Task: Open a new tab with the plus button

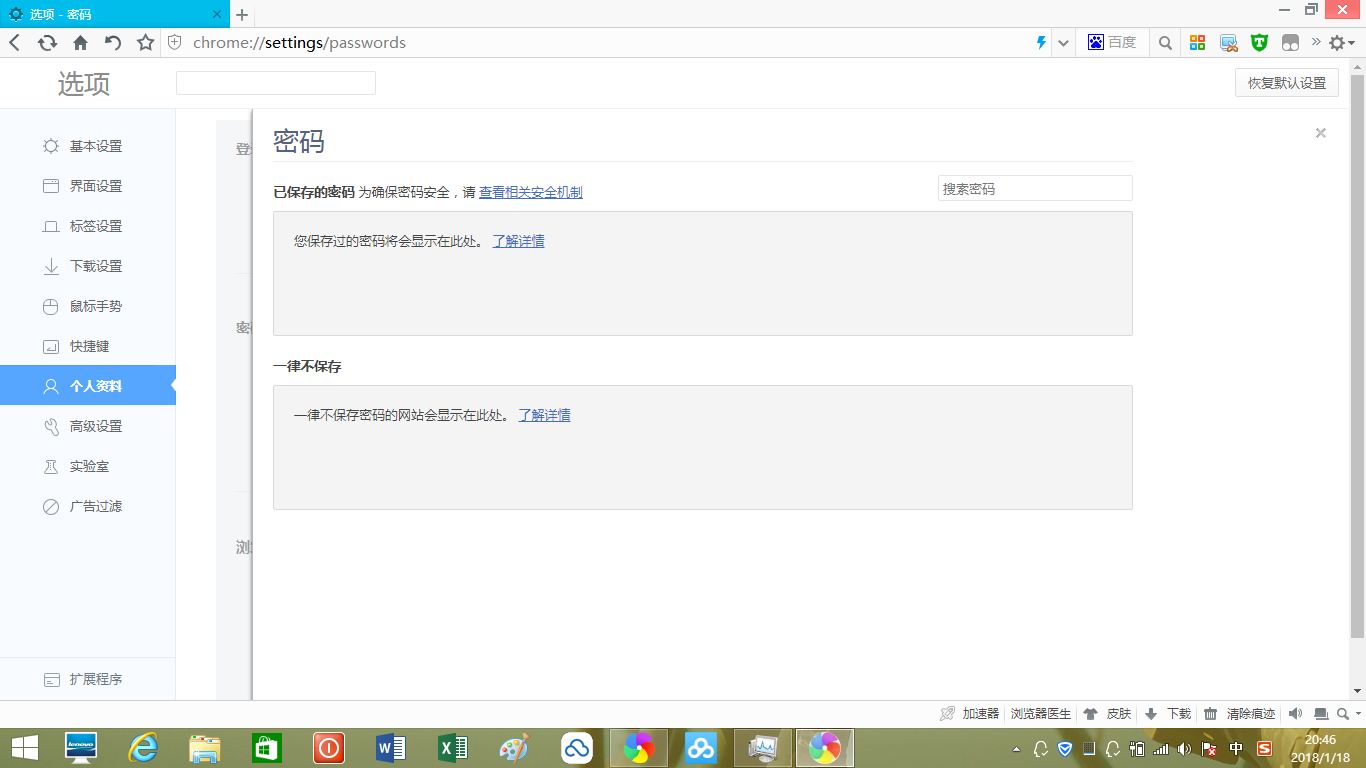Action: 242,15
